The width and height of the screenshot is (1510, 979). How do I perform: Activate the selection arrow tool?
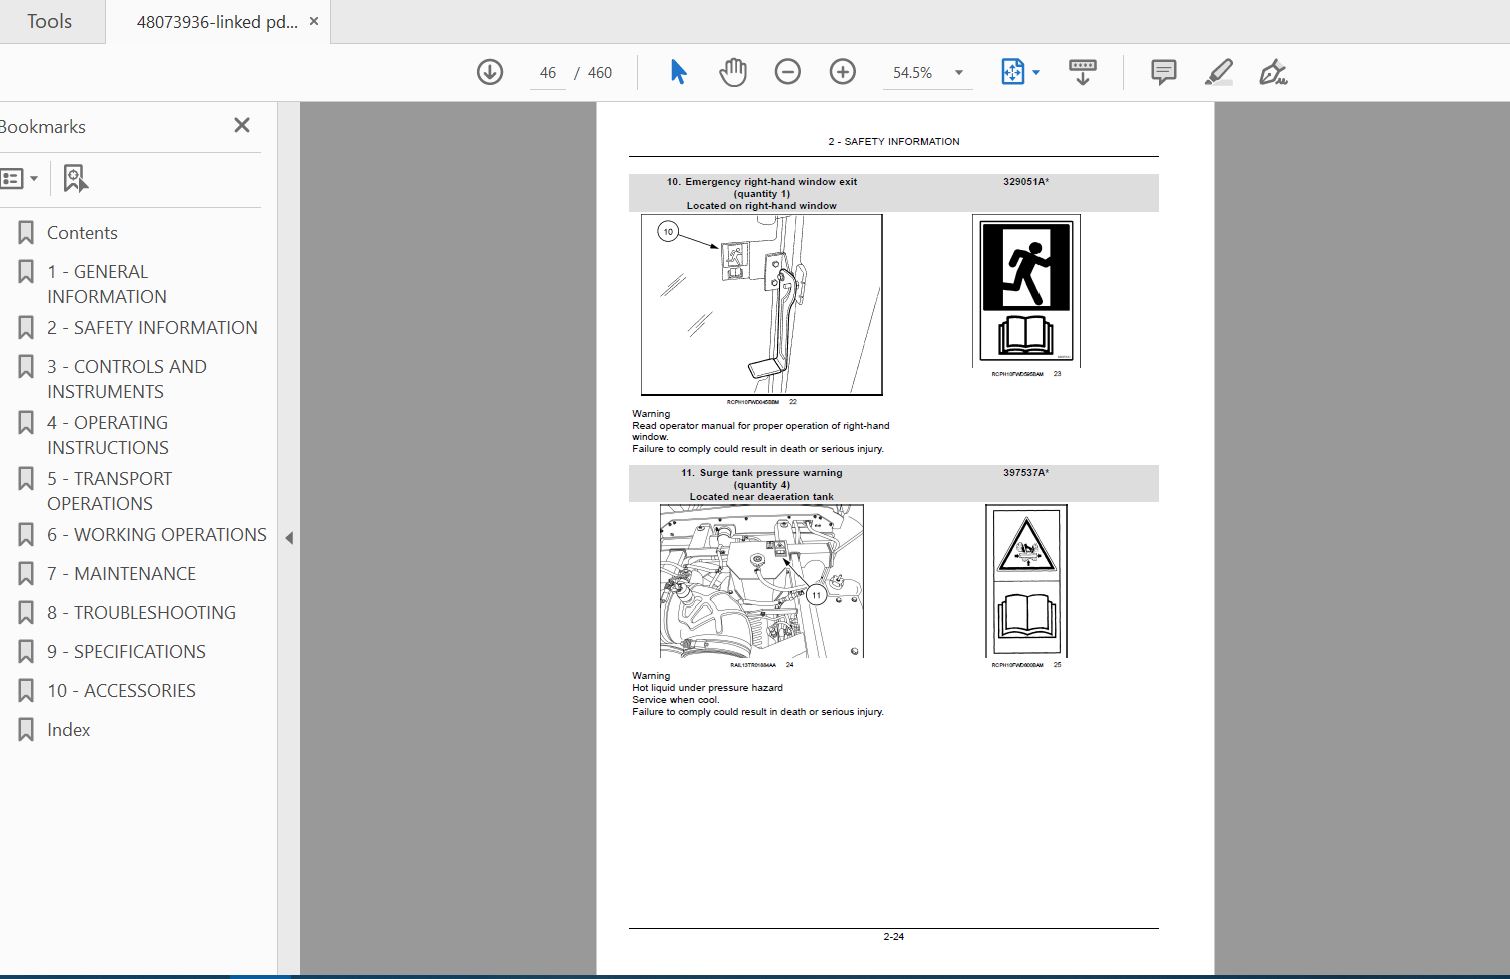tap(678, 72)
